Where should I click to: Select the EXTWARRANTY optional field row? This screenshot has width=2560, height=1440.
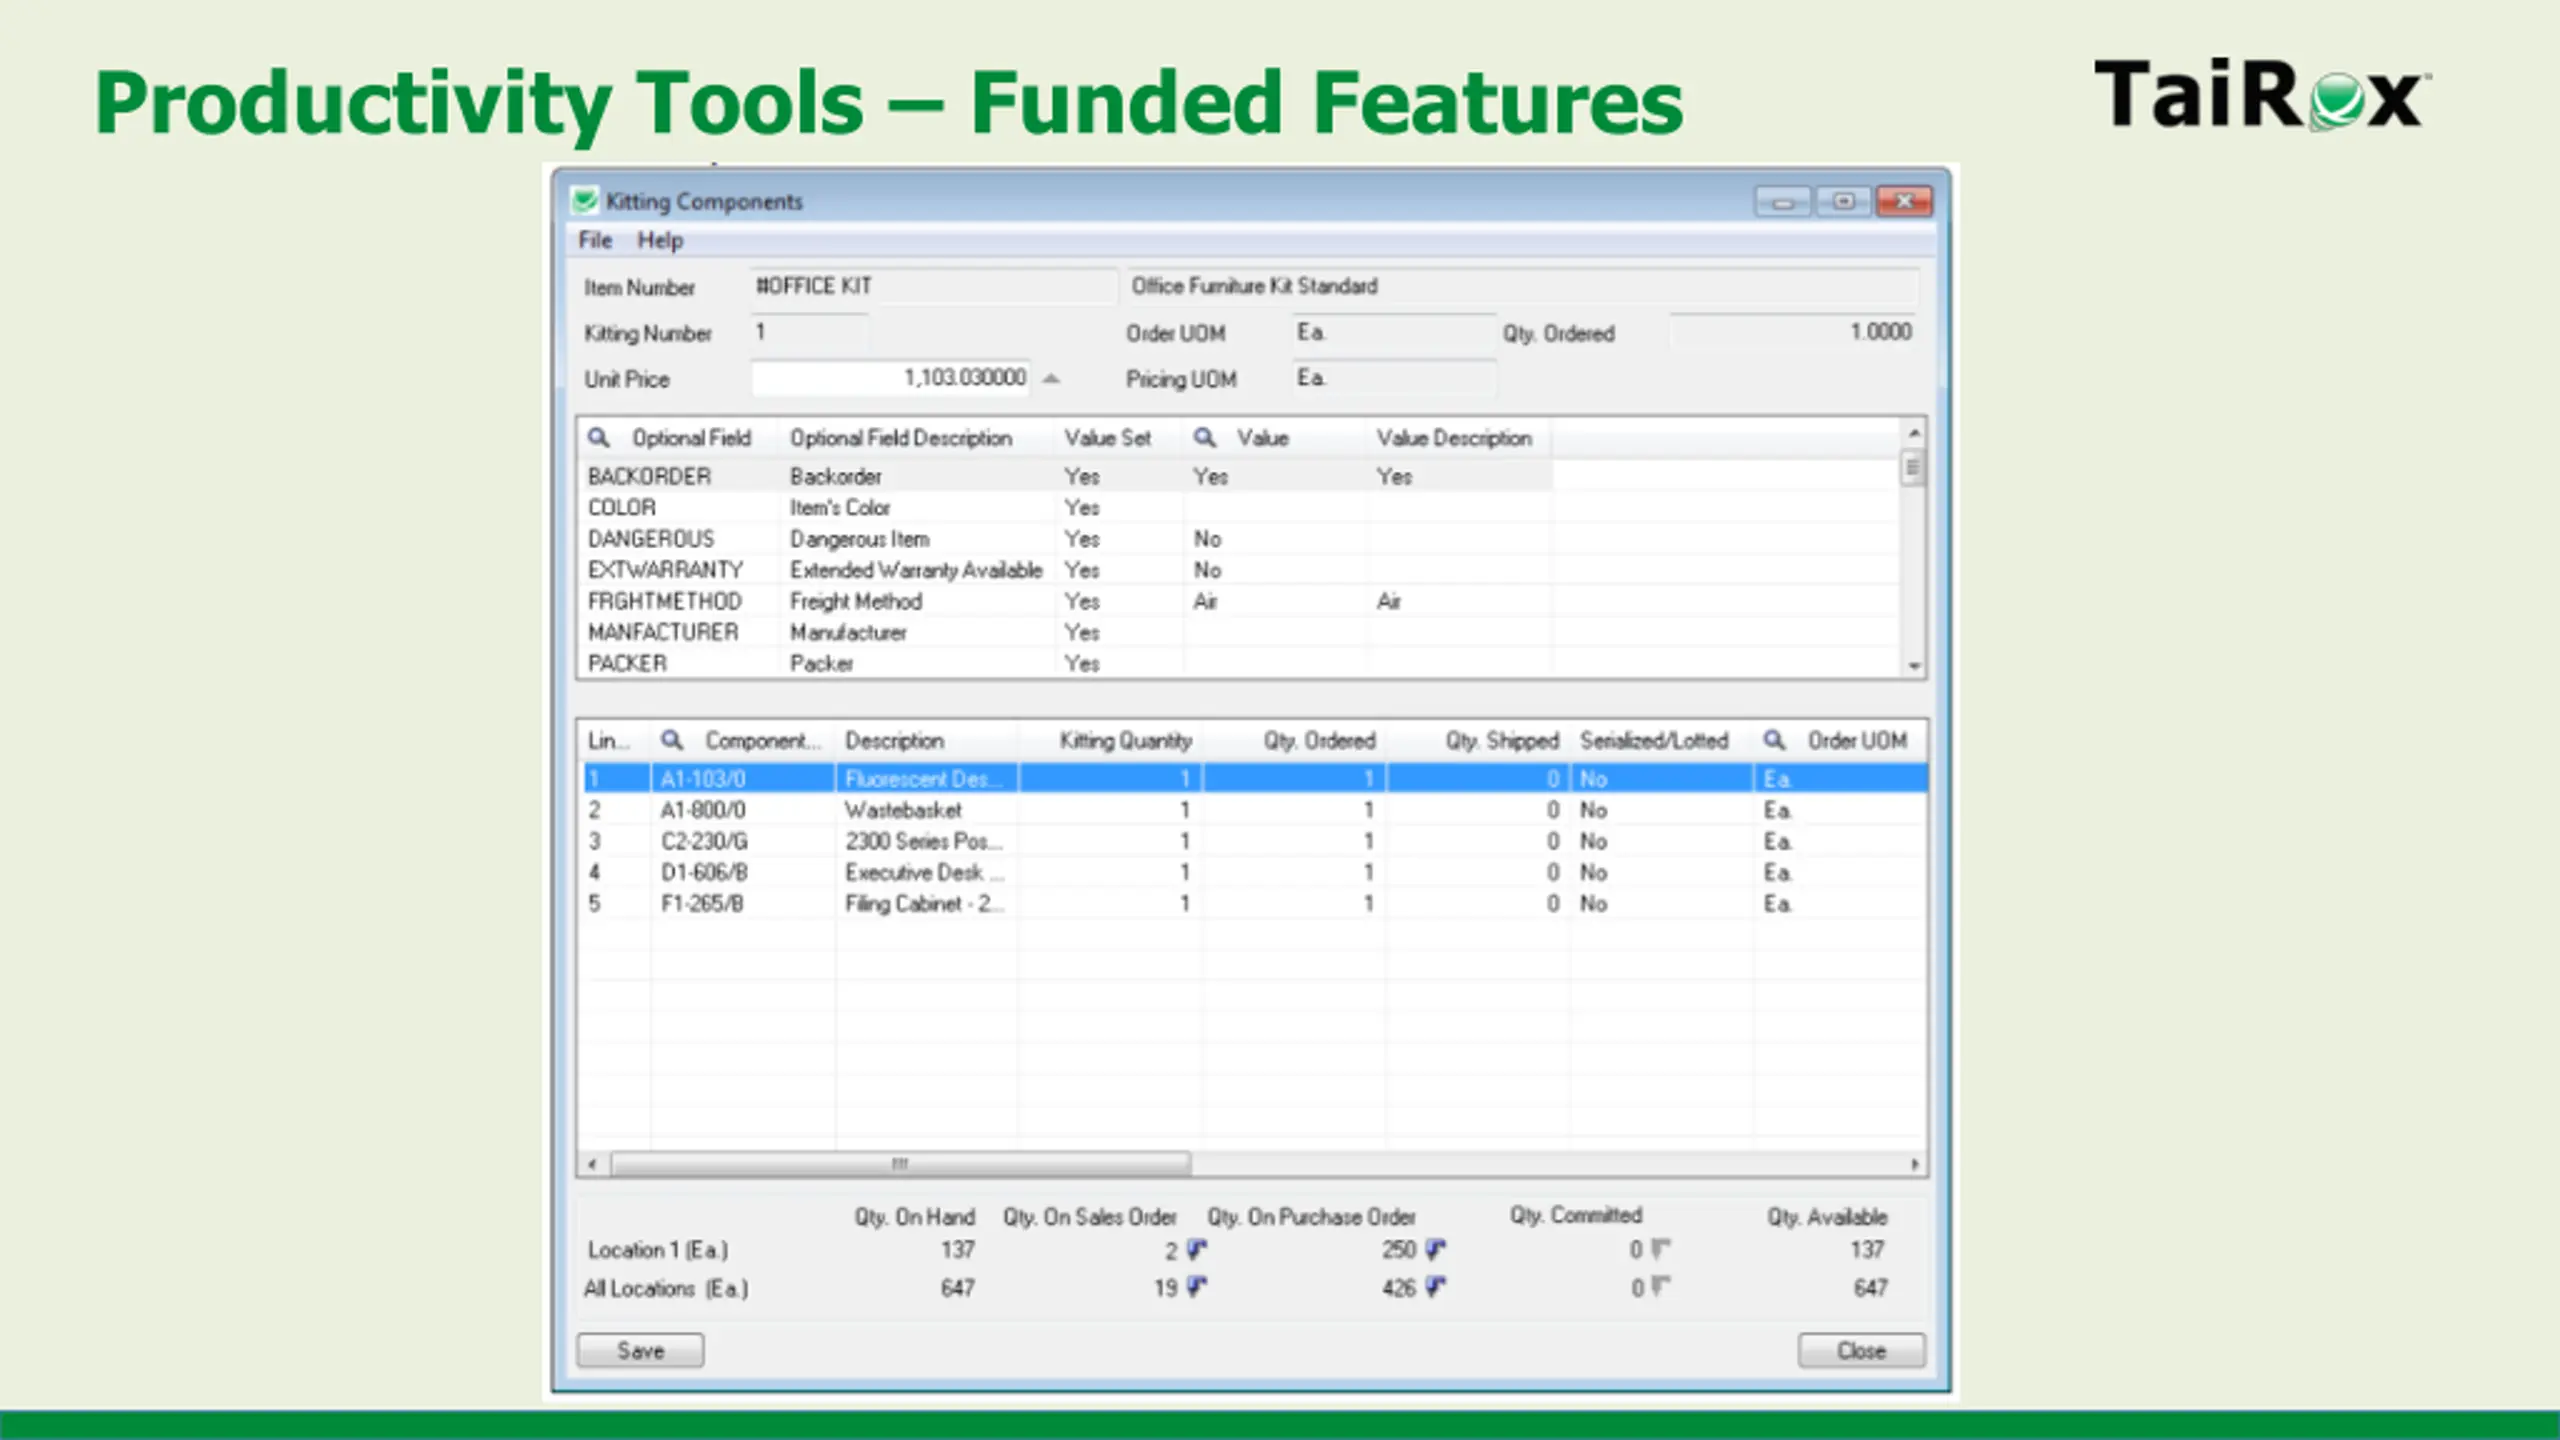tap(1066, 569)
